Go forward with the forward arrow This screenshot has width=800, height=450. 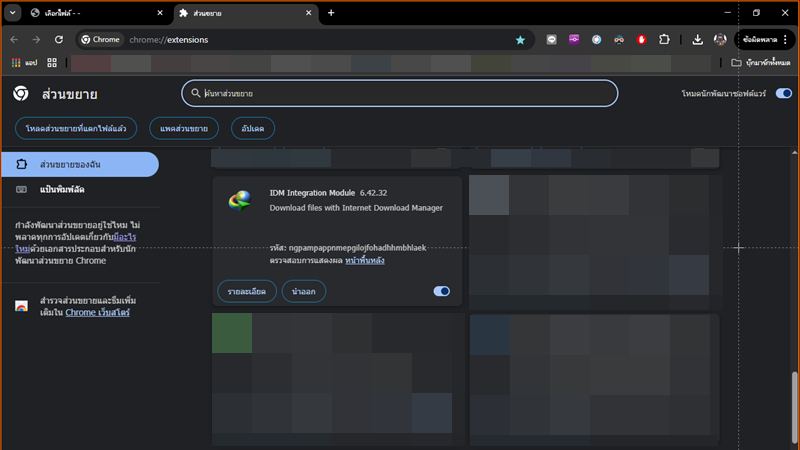click(36, 40)
